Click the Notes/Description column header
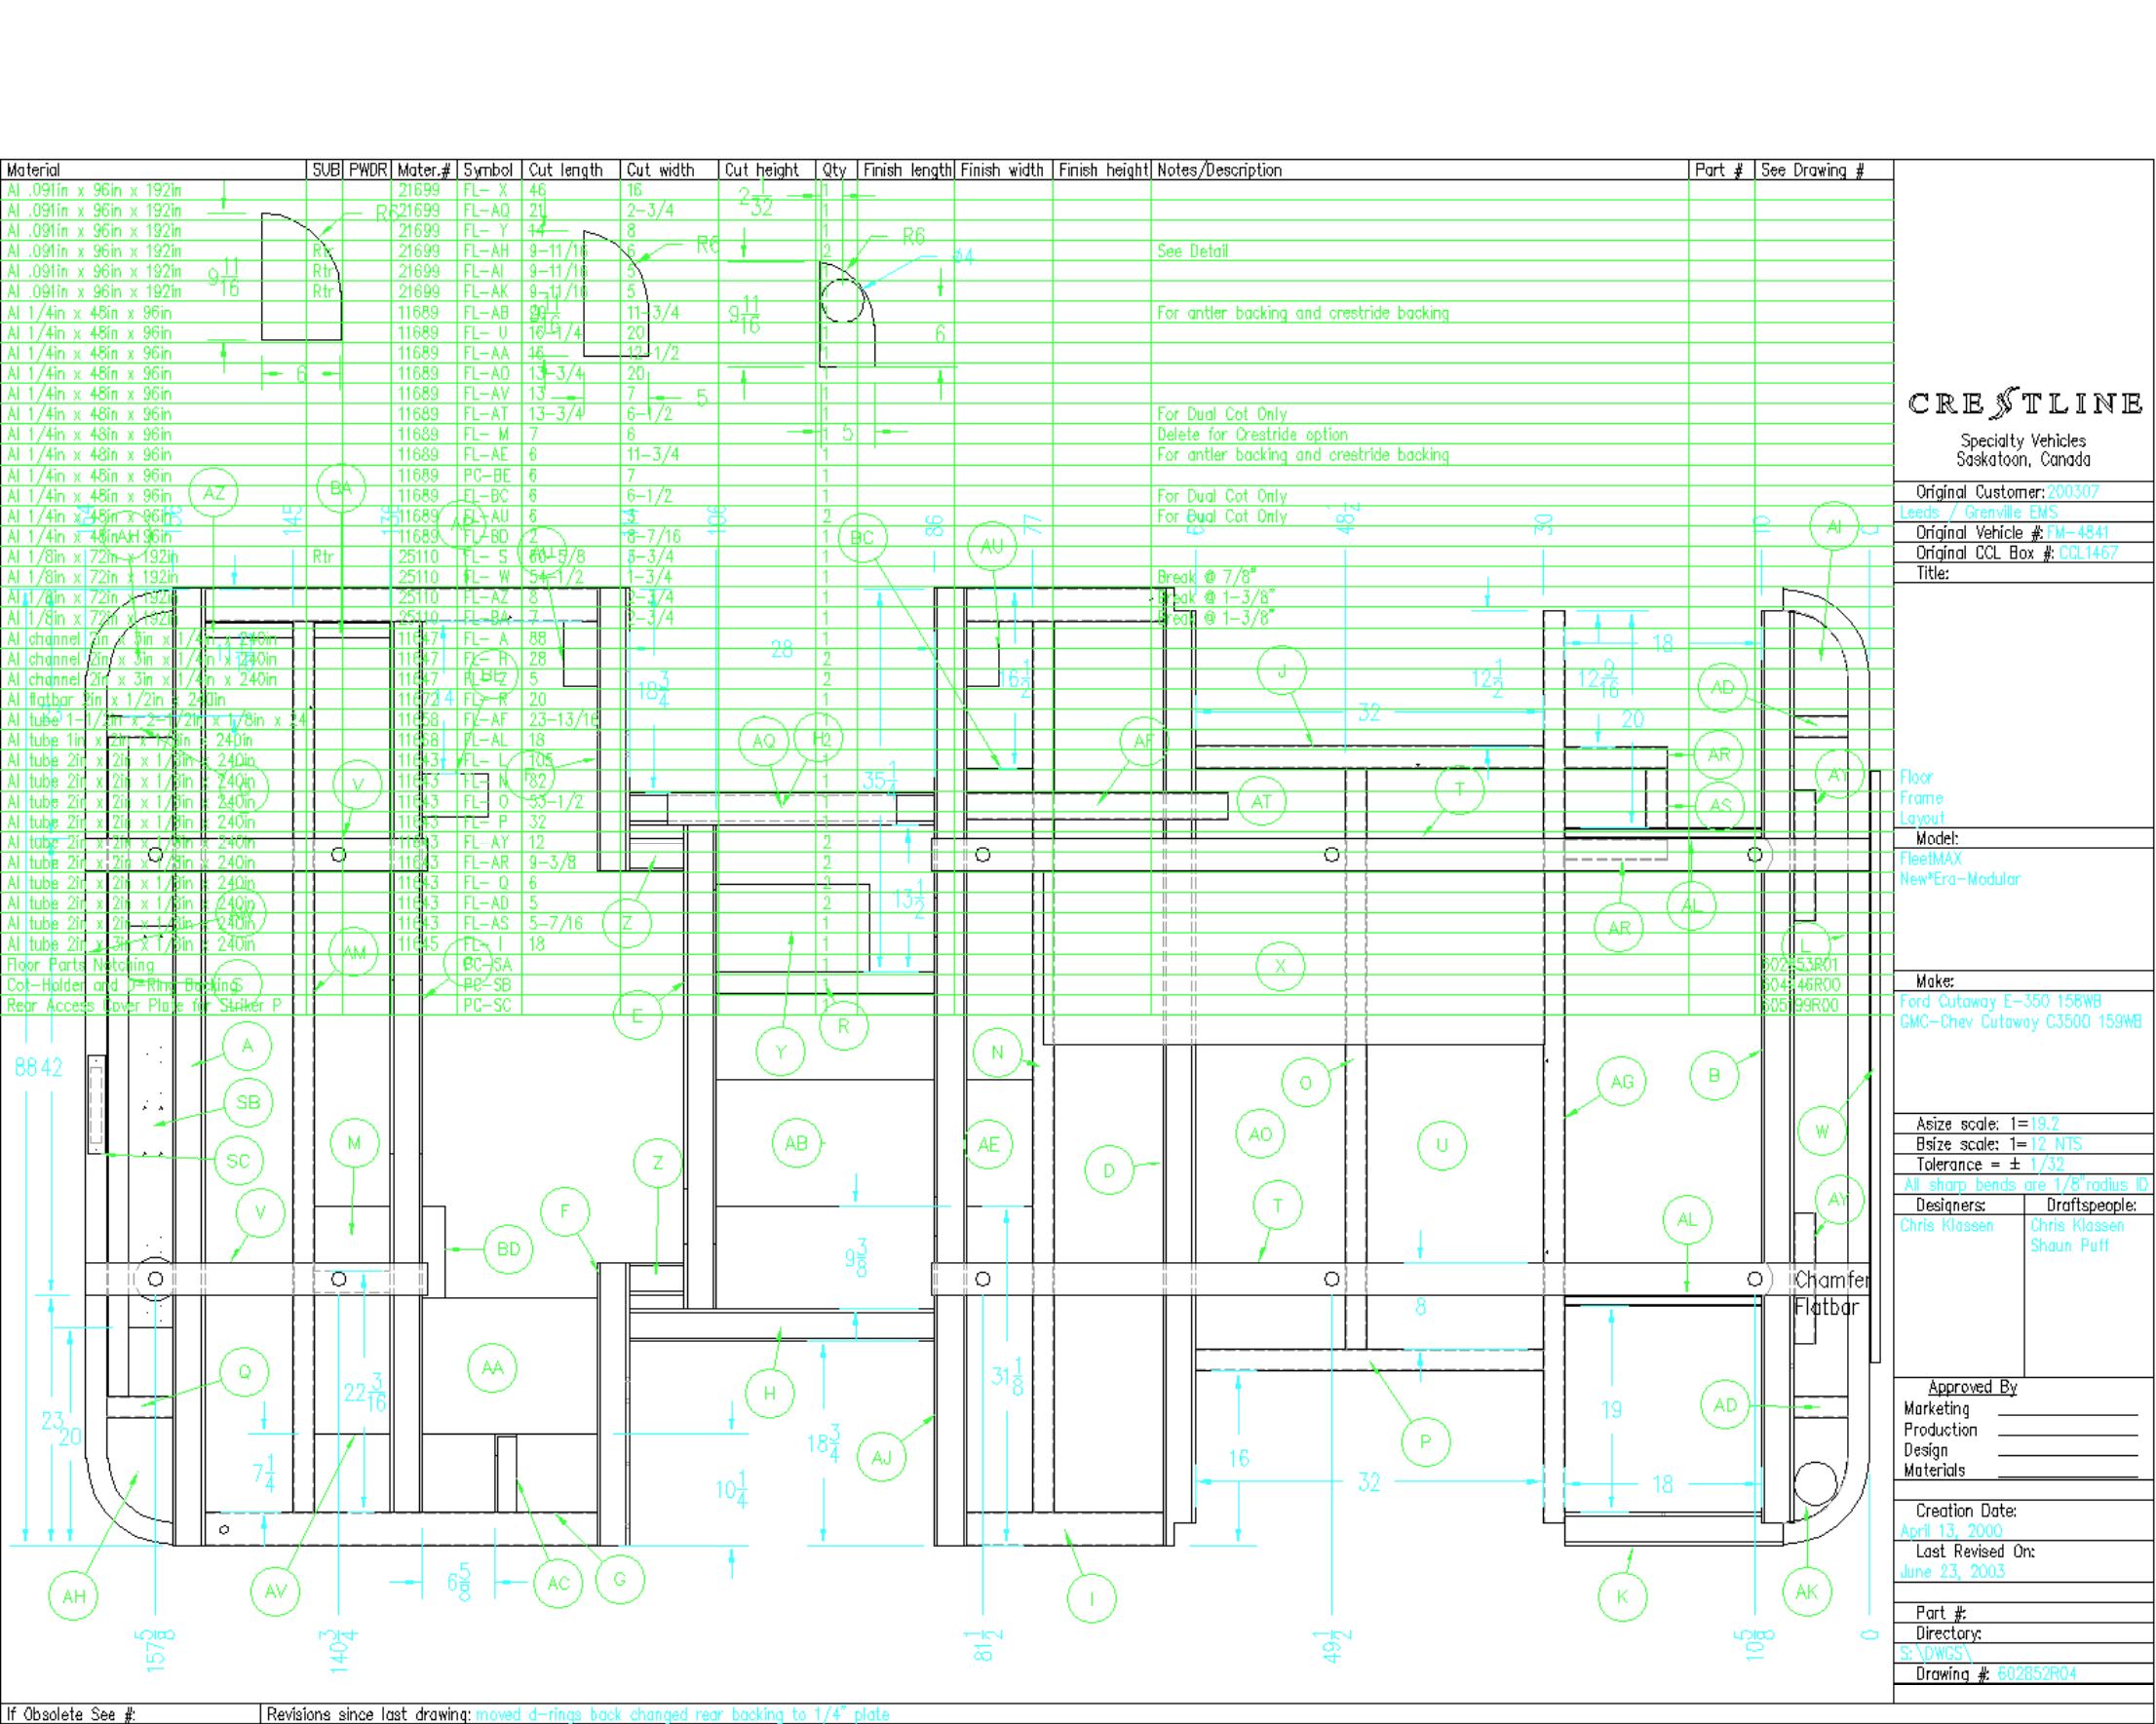The height and width of the screenshot is (1724, 2156). (x=1219, y=170)
